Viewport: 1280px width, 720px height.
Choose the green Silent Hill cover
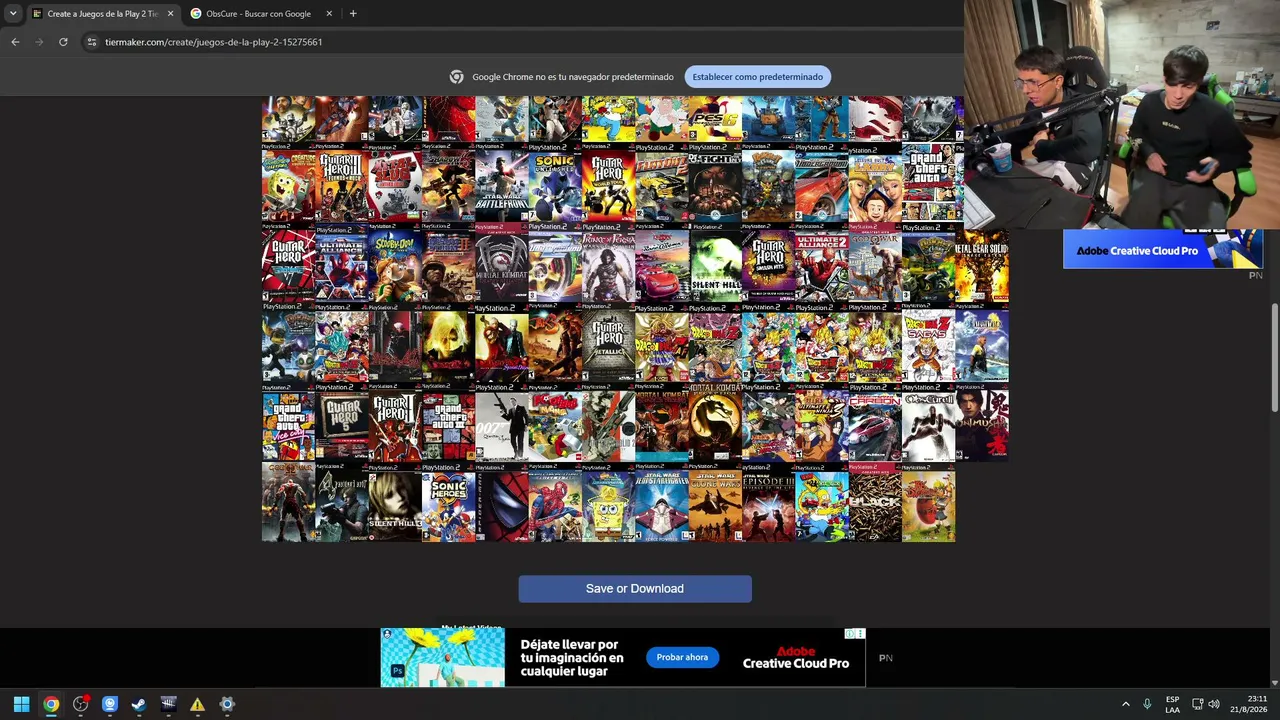715,263
